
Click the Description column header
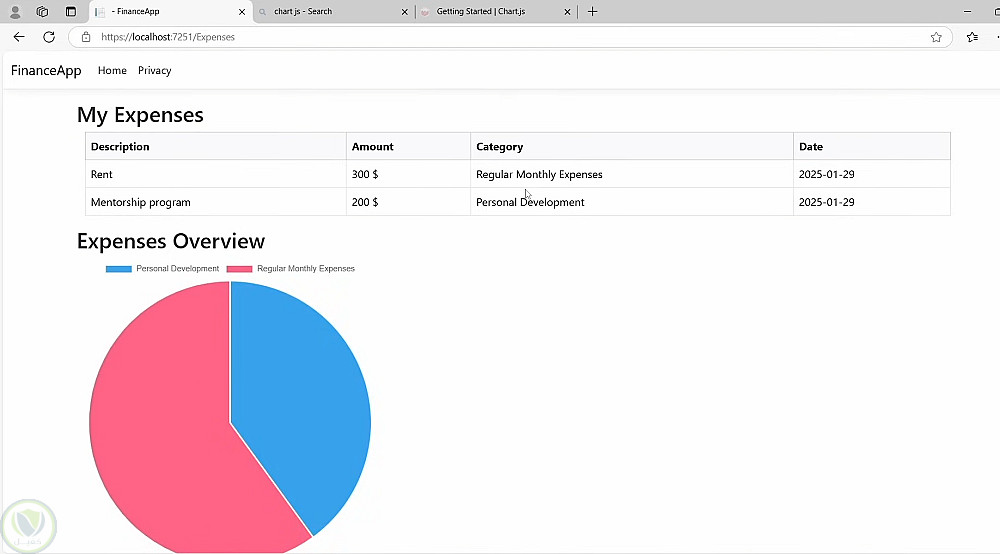pos(216,147)
